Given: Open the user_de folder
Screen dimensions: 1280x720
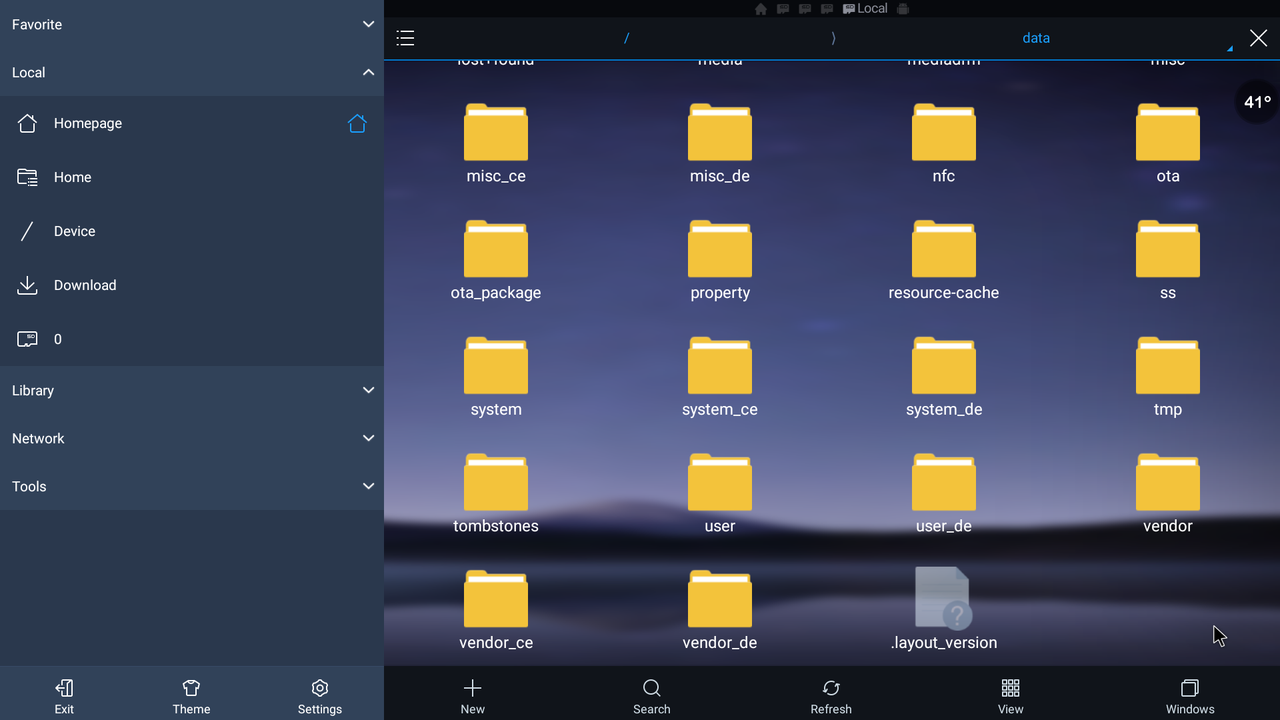Looking at the screenshot, I should tap(944, 494).
